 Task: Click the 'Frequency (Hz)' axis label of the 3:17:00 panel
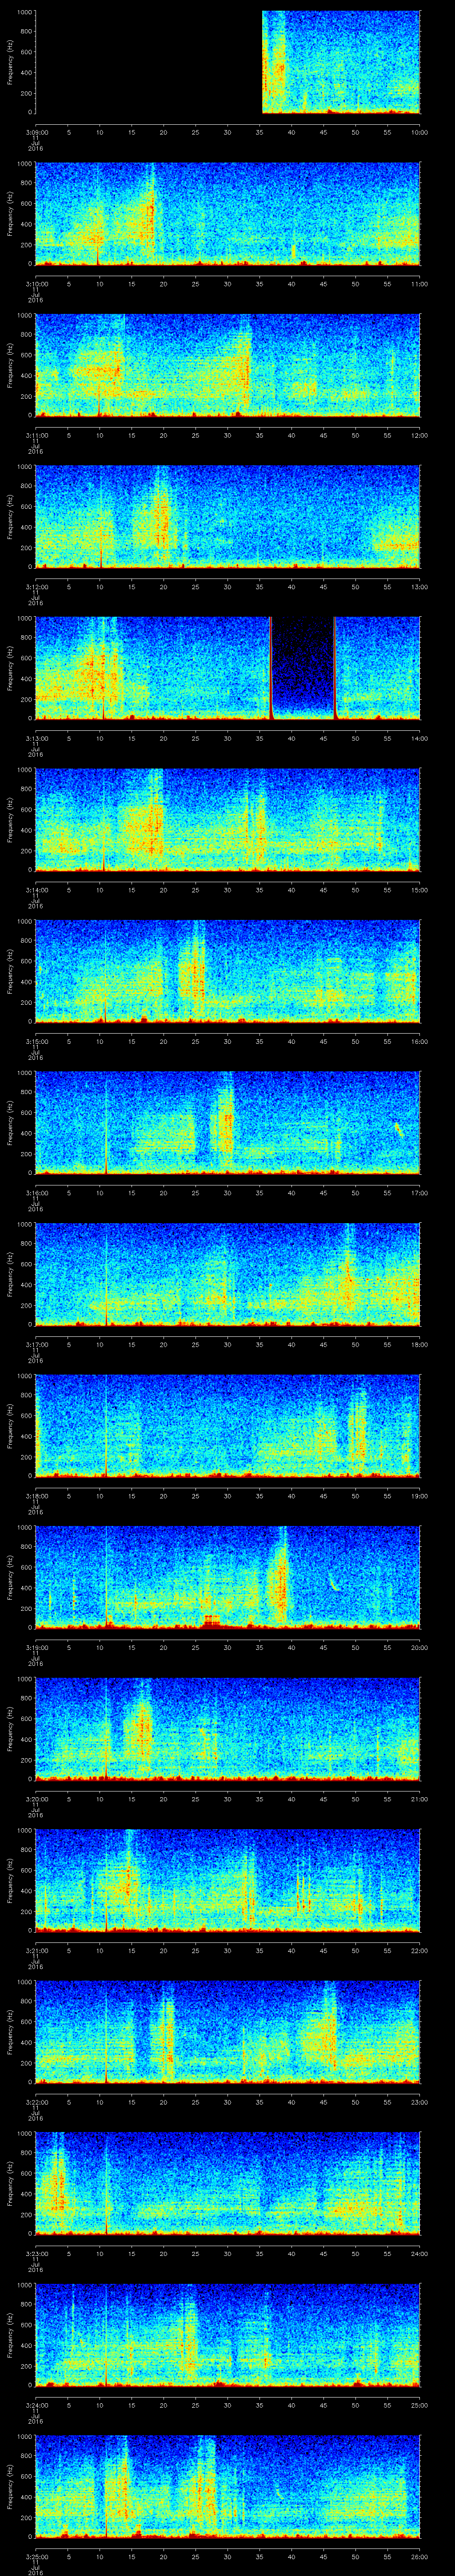point(10,1274)
